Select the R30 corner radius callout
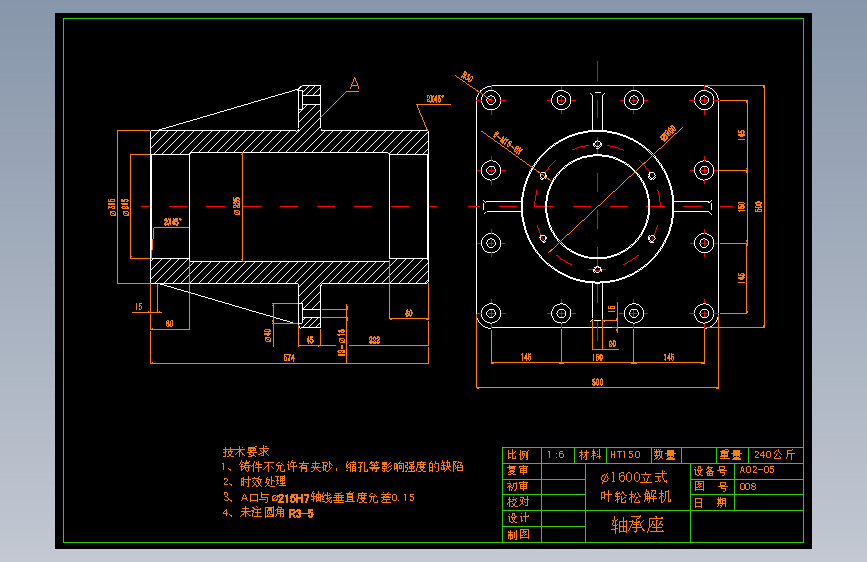 click(x=467, y=77)
